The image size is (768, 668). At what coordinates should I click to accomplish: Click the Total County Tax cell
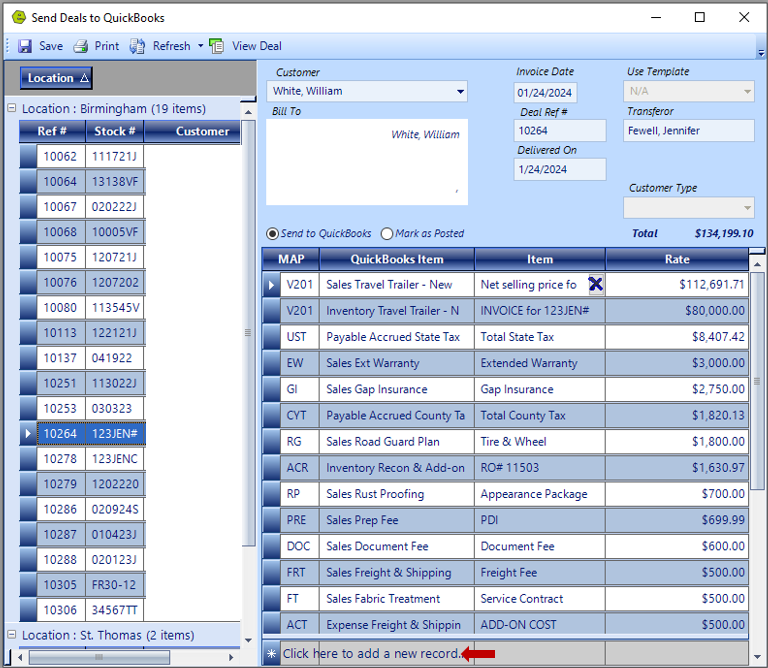540,415
